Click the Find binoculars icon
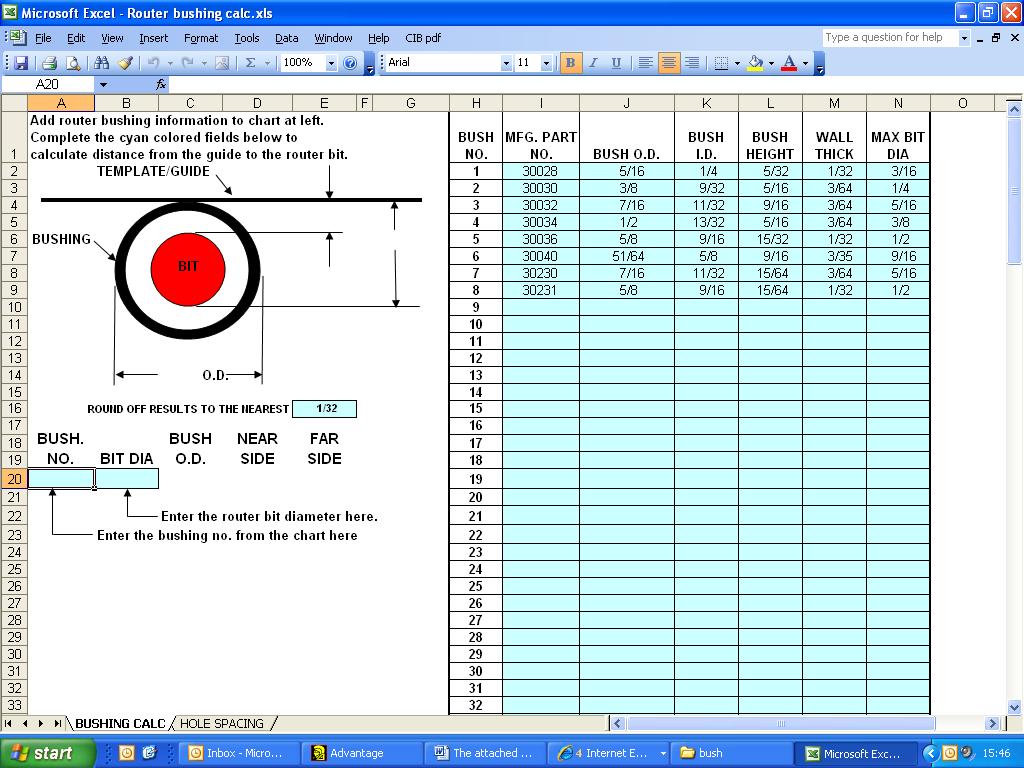 [x=101, y=63]
